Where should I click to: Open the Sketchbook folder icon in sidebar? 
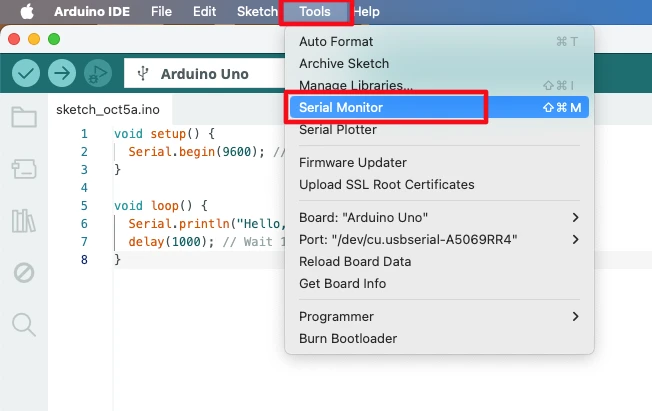point(23,118)
